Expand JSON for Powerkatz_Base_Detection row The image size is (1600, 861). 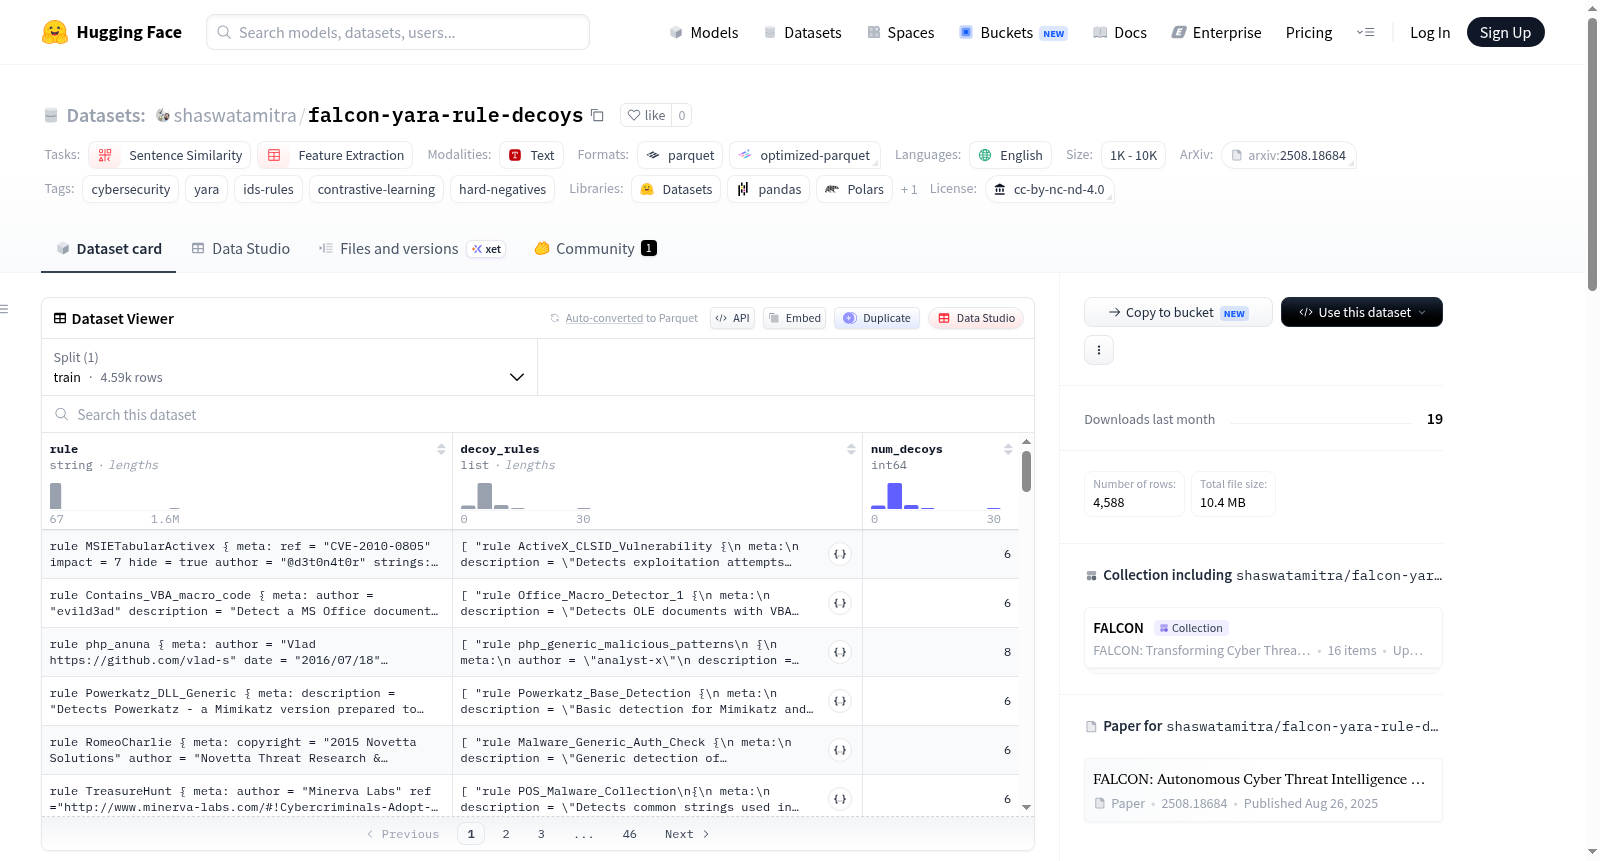click(x=840, y=701)
